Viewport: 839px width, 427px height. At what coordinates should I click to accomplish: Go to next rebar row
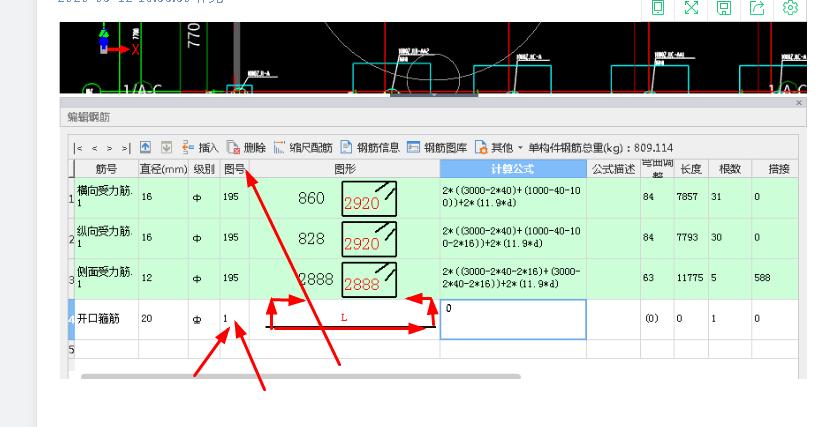click(x=109, y=148)
